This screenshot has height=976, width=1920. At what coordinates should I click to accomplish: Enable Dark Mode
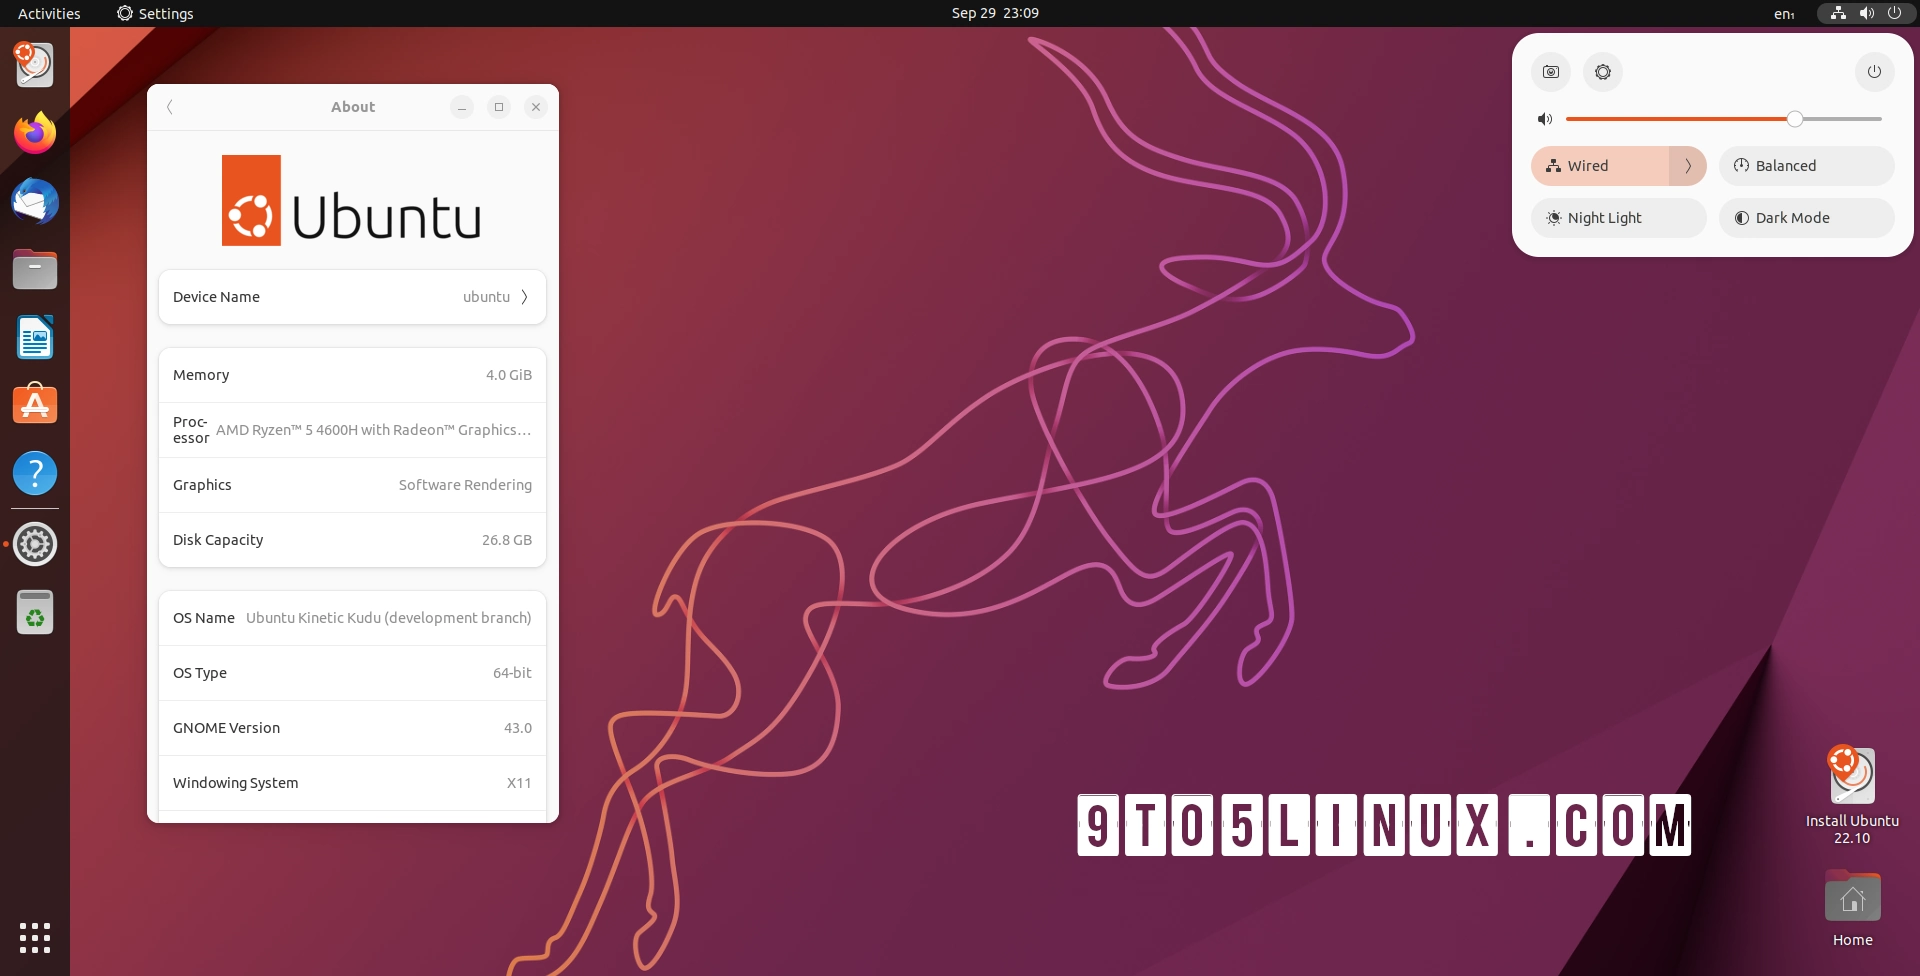1806,218
